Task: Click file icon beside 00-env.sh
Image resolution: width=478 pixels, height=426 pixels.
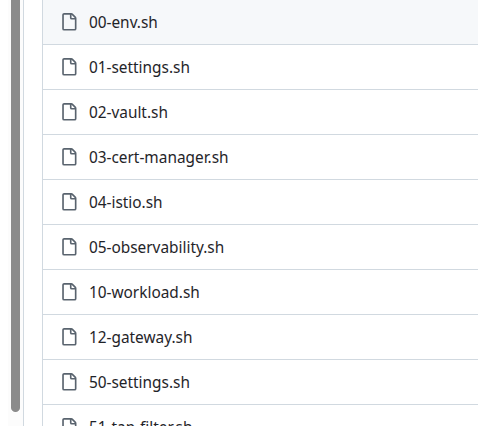Action: click(x=69, y=22)
